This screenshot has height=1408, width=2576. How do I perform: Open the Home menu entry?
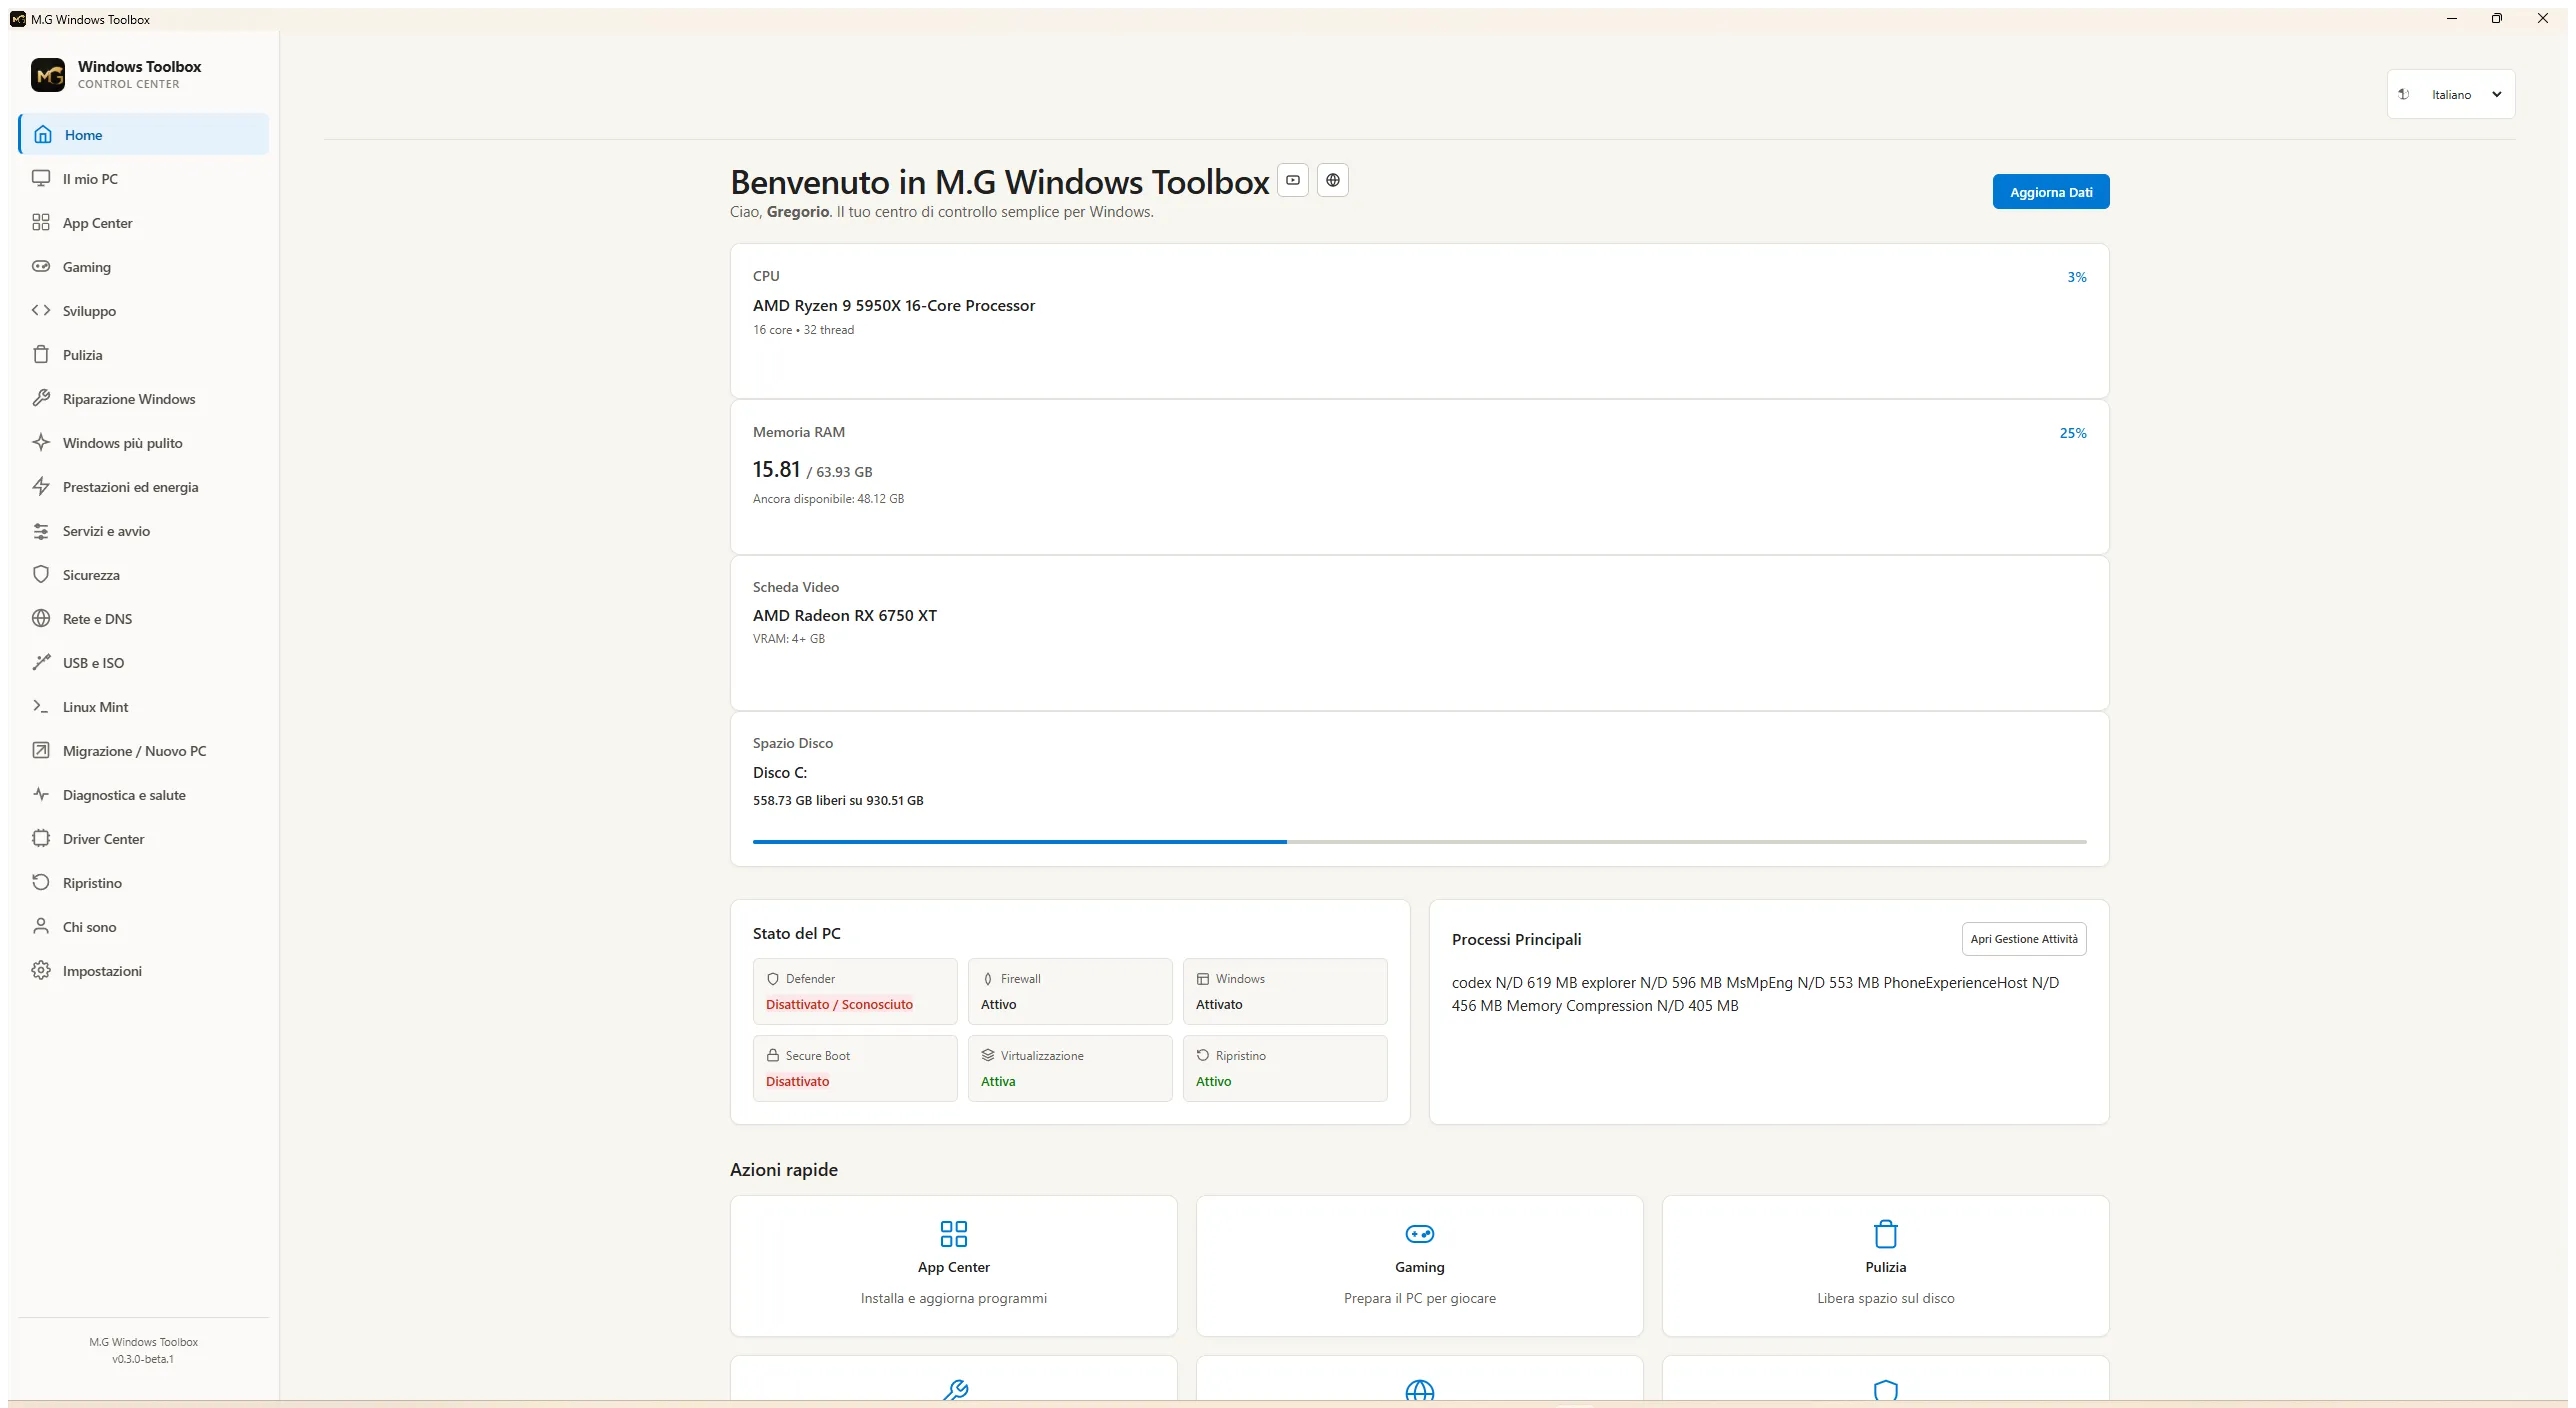pyautogui.click(x=143, y=134)
